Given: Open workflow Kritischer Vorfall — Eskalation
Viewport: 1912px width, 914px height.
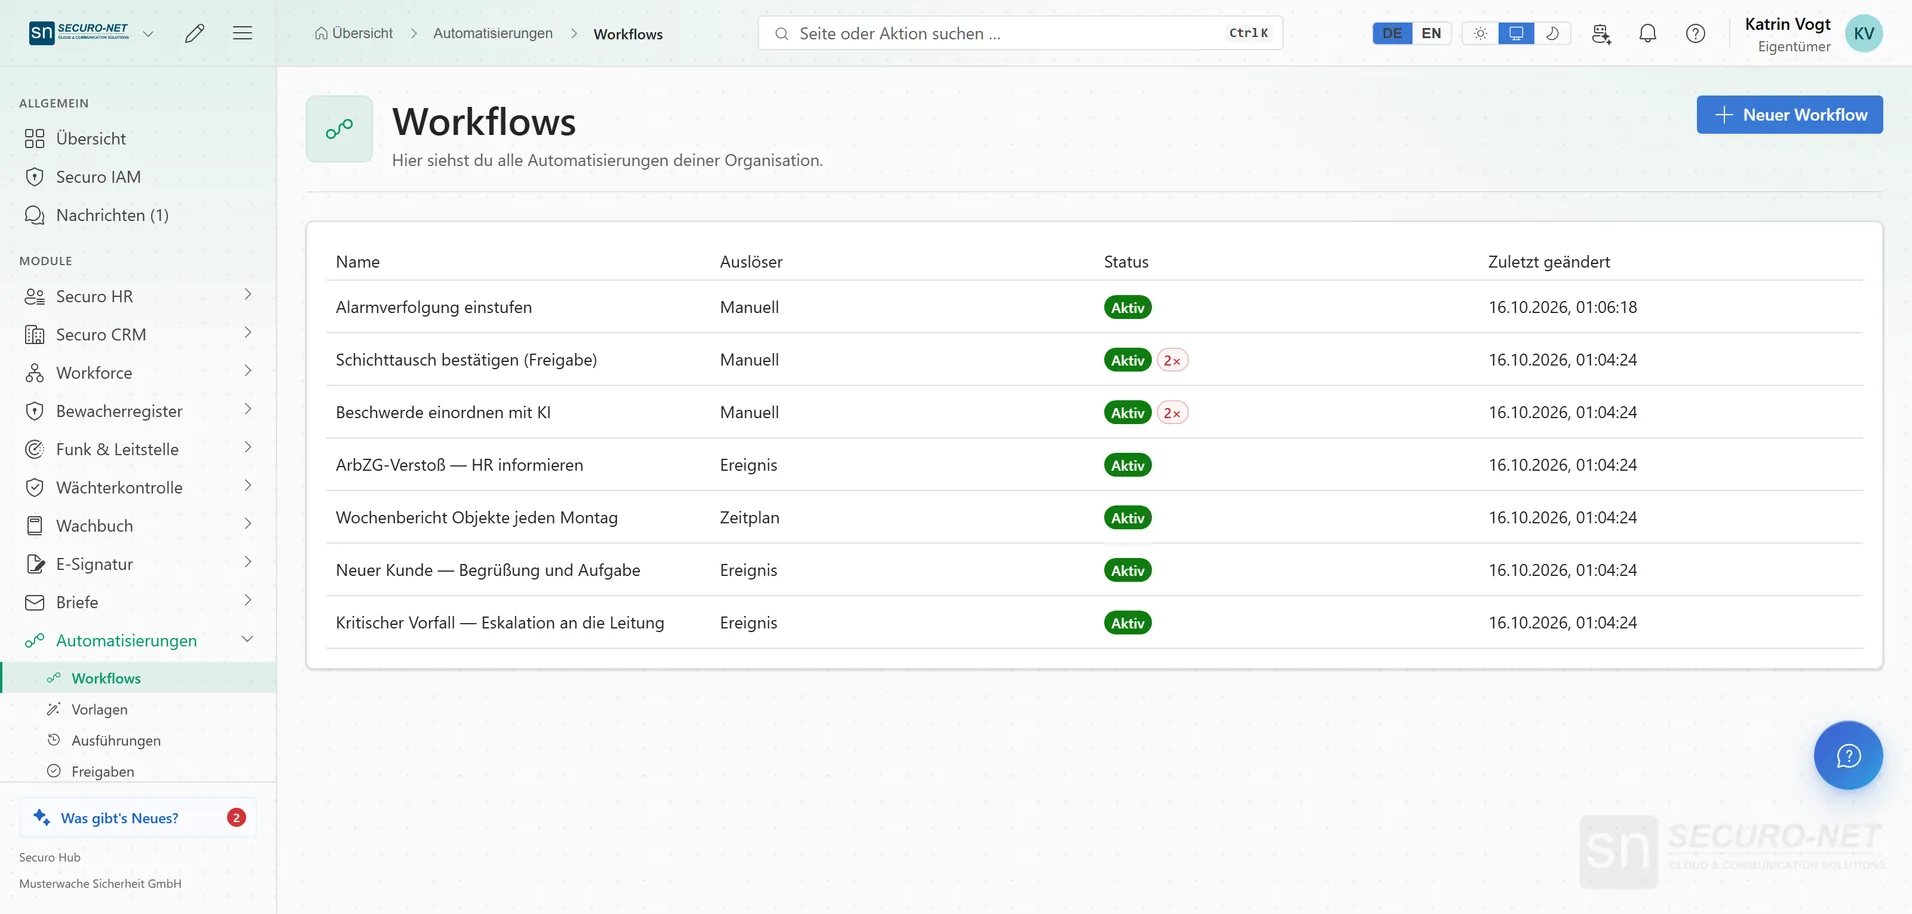Looking at the screenshot, I should (x=500, y=623).
